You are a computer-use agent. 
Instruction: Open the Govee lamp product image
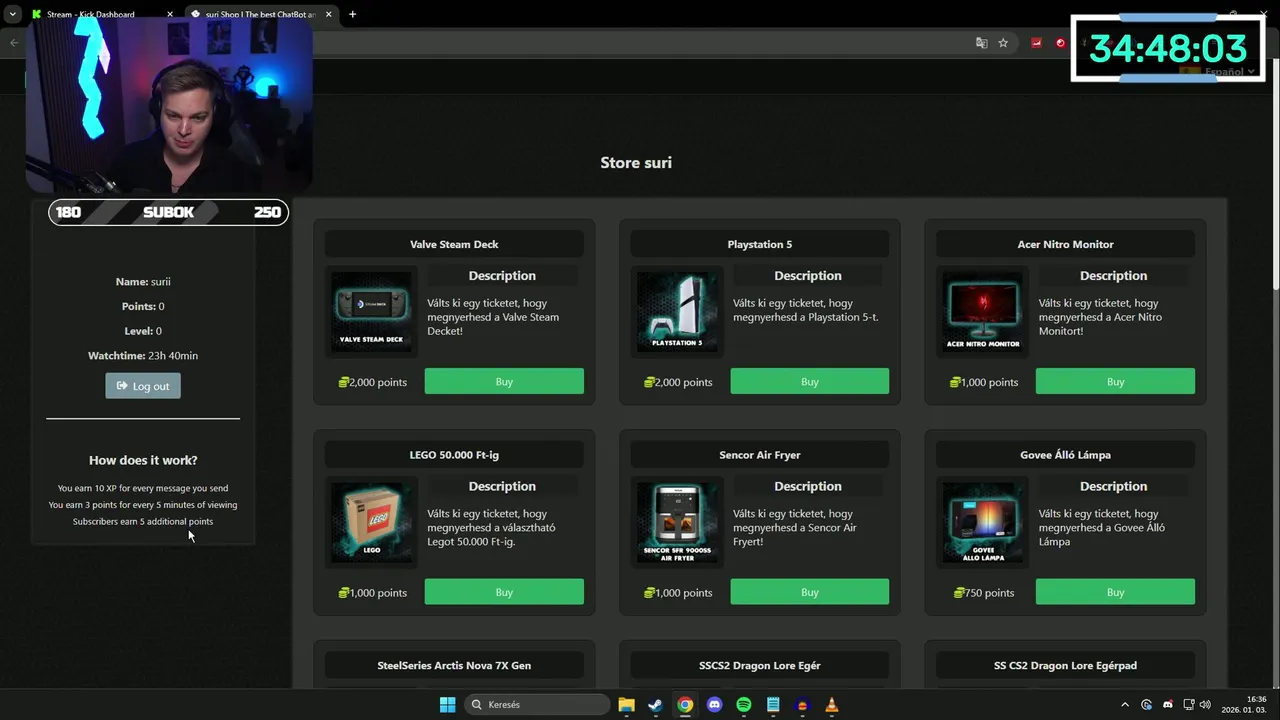pos(983,522)
